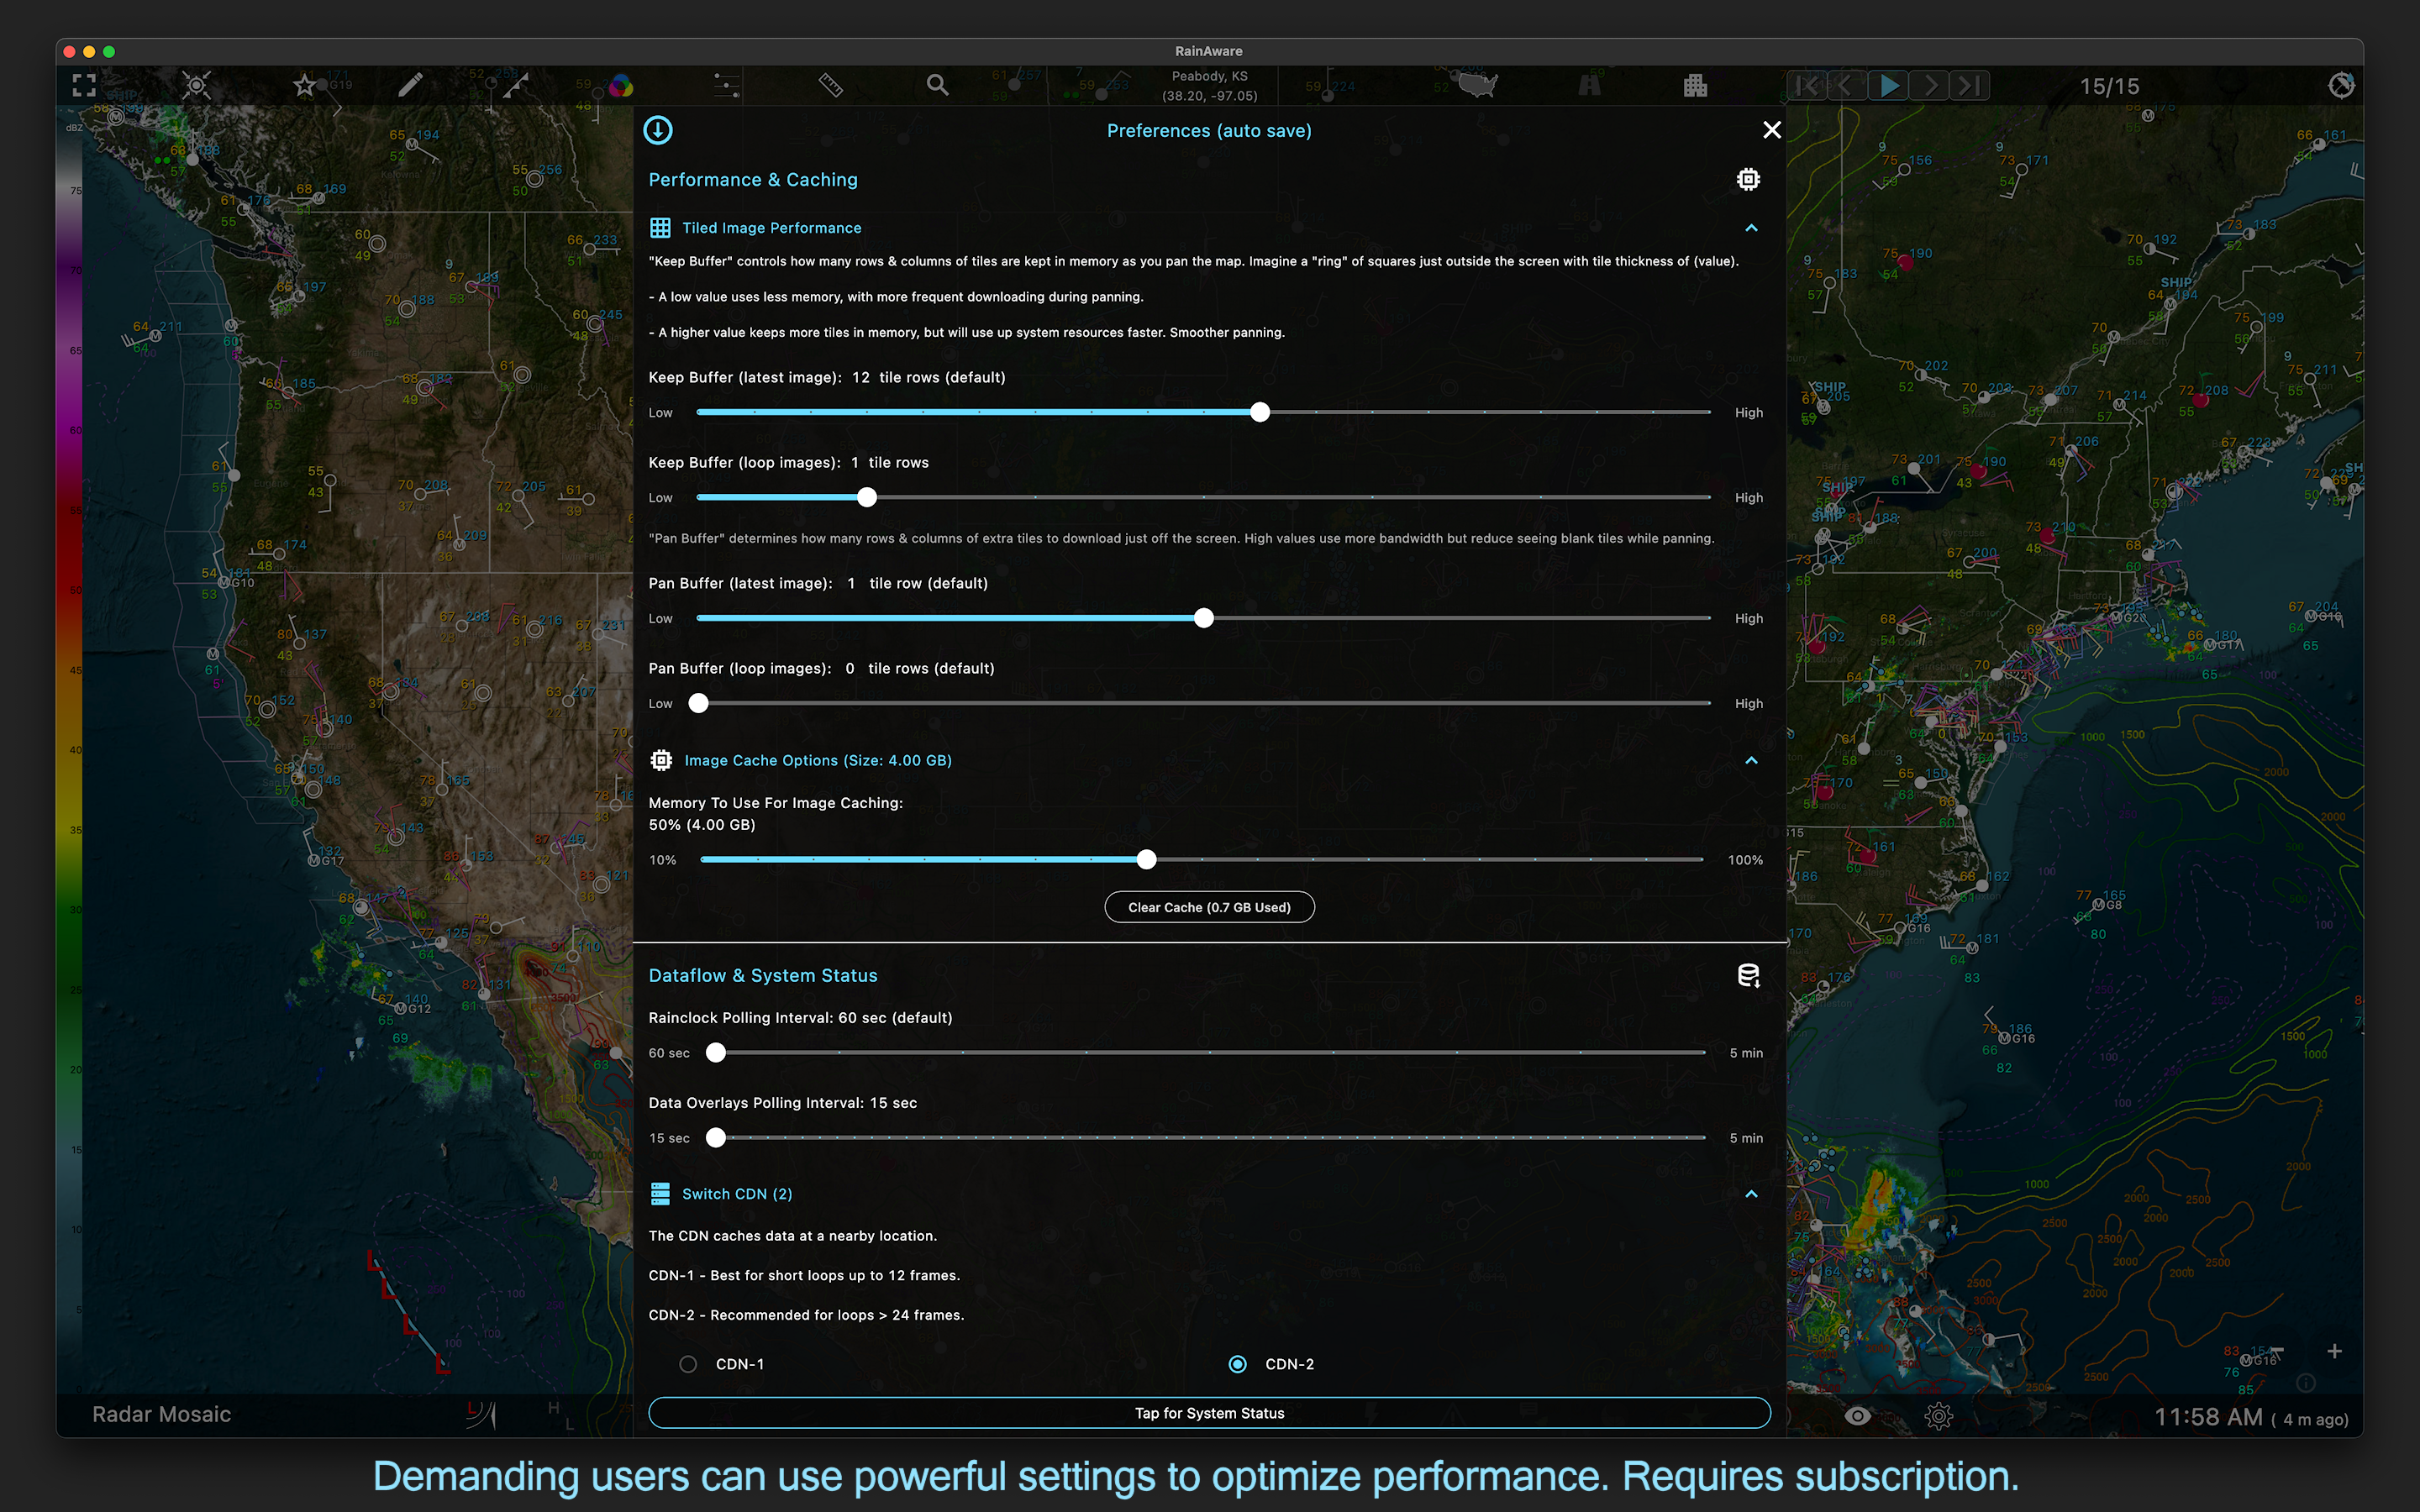Click the Tiled Image Performance grid icon
2420x1512 pixels.
[x=660, y=228]
